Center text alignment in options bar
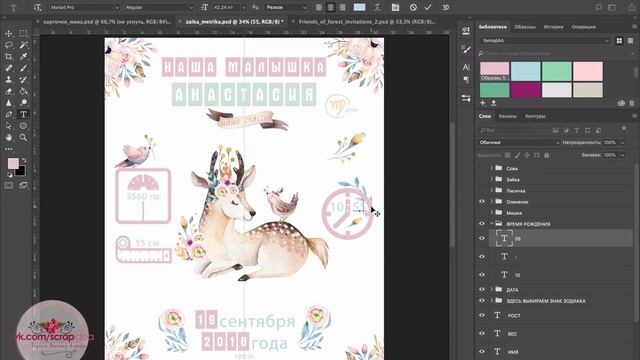Screen dimensions: 640x360 click(331, 7)
